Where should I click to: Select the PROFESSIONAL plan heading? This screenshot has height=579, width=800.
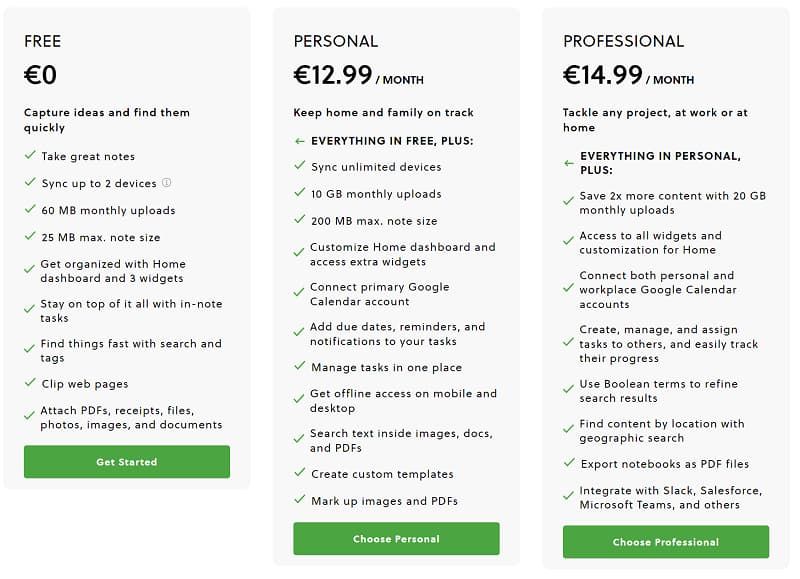(x=623, y=41)
